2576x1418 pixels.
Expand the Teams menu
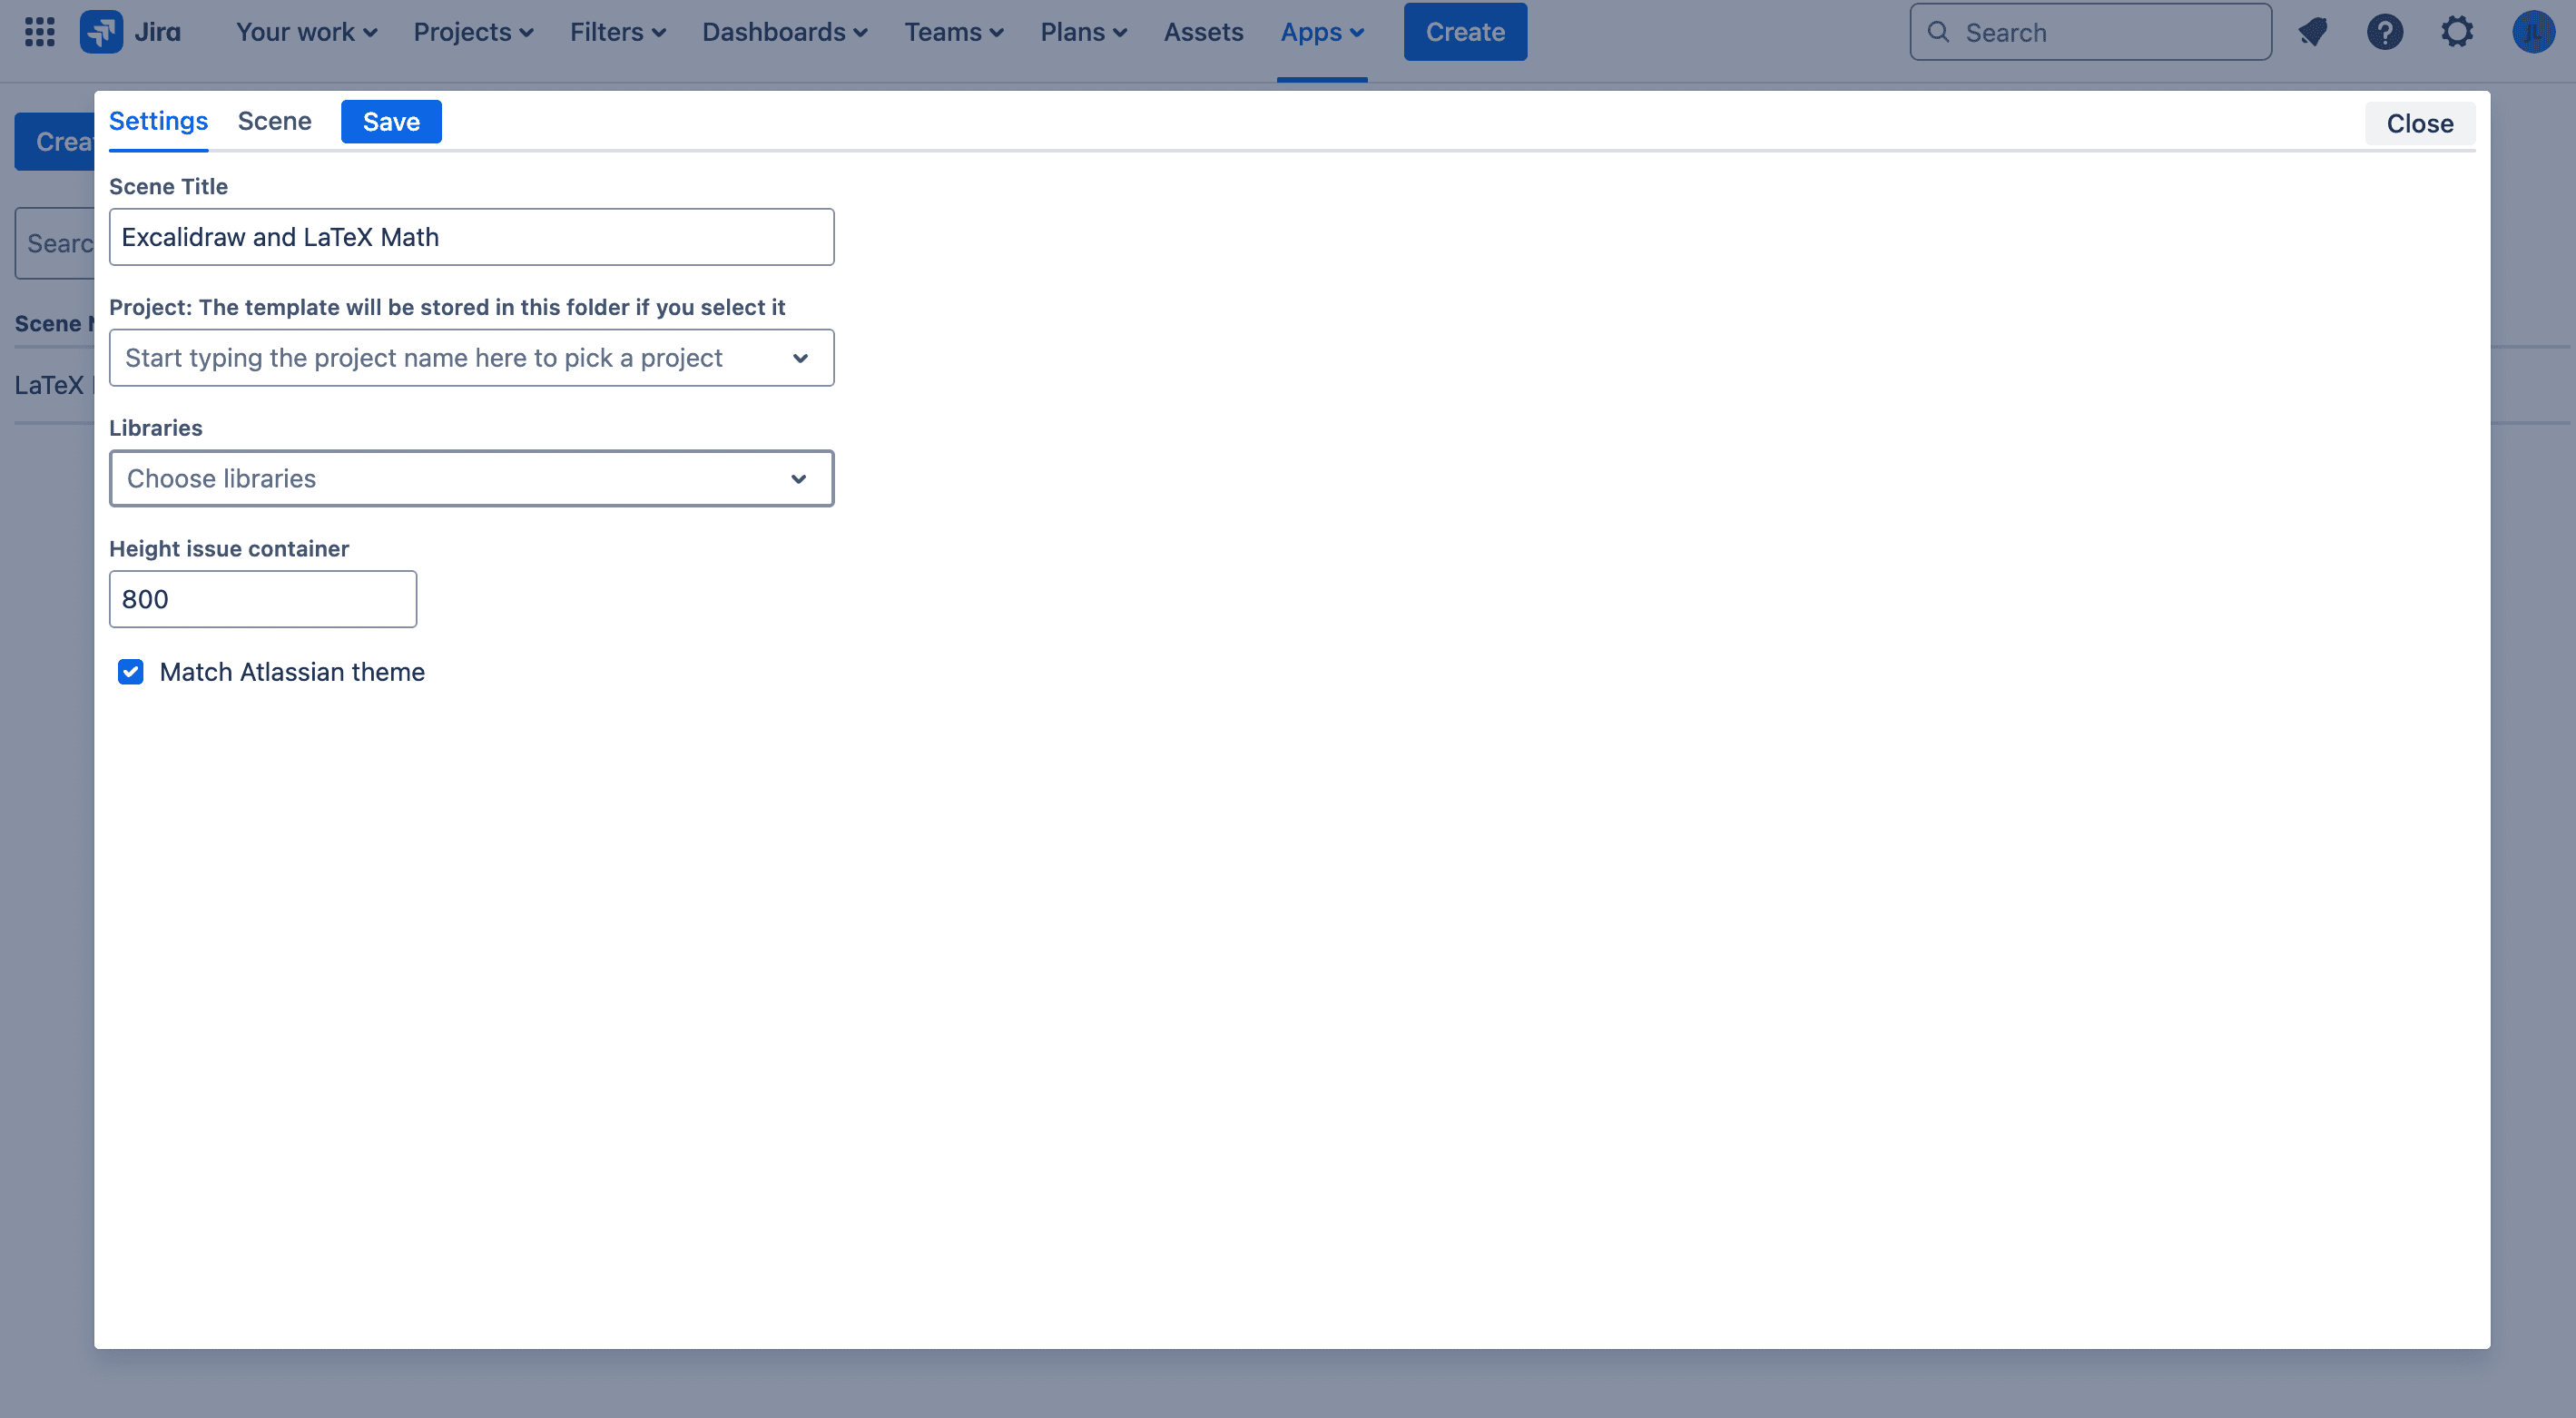953,32
